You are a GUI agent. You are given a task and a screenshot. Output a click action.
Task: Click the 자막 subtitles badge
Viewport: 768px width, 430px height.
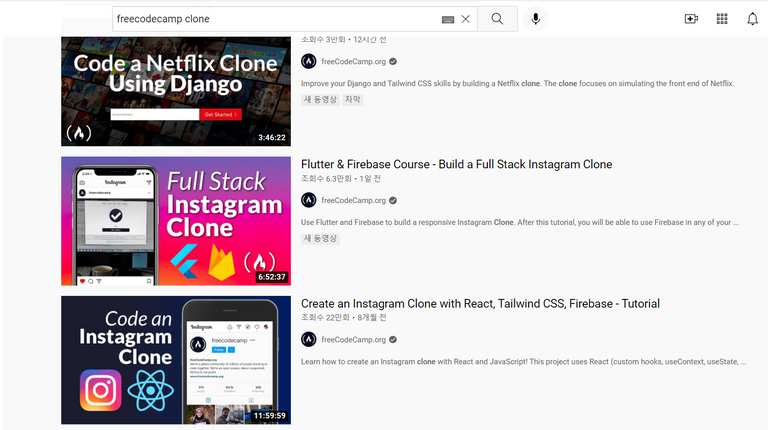[353, 99]
